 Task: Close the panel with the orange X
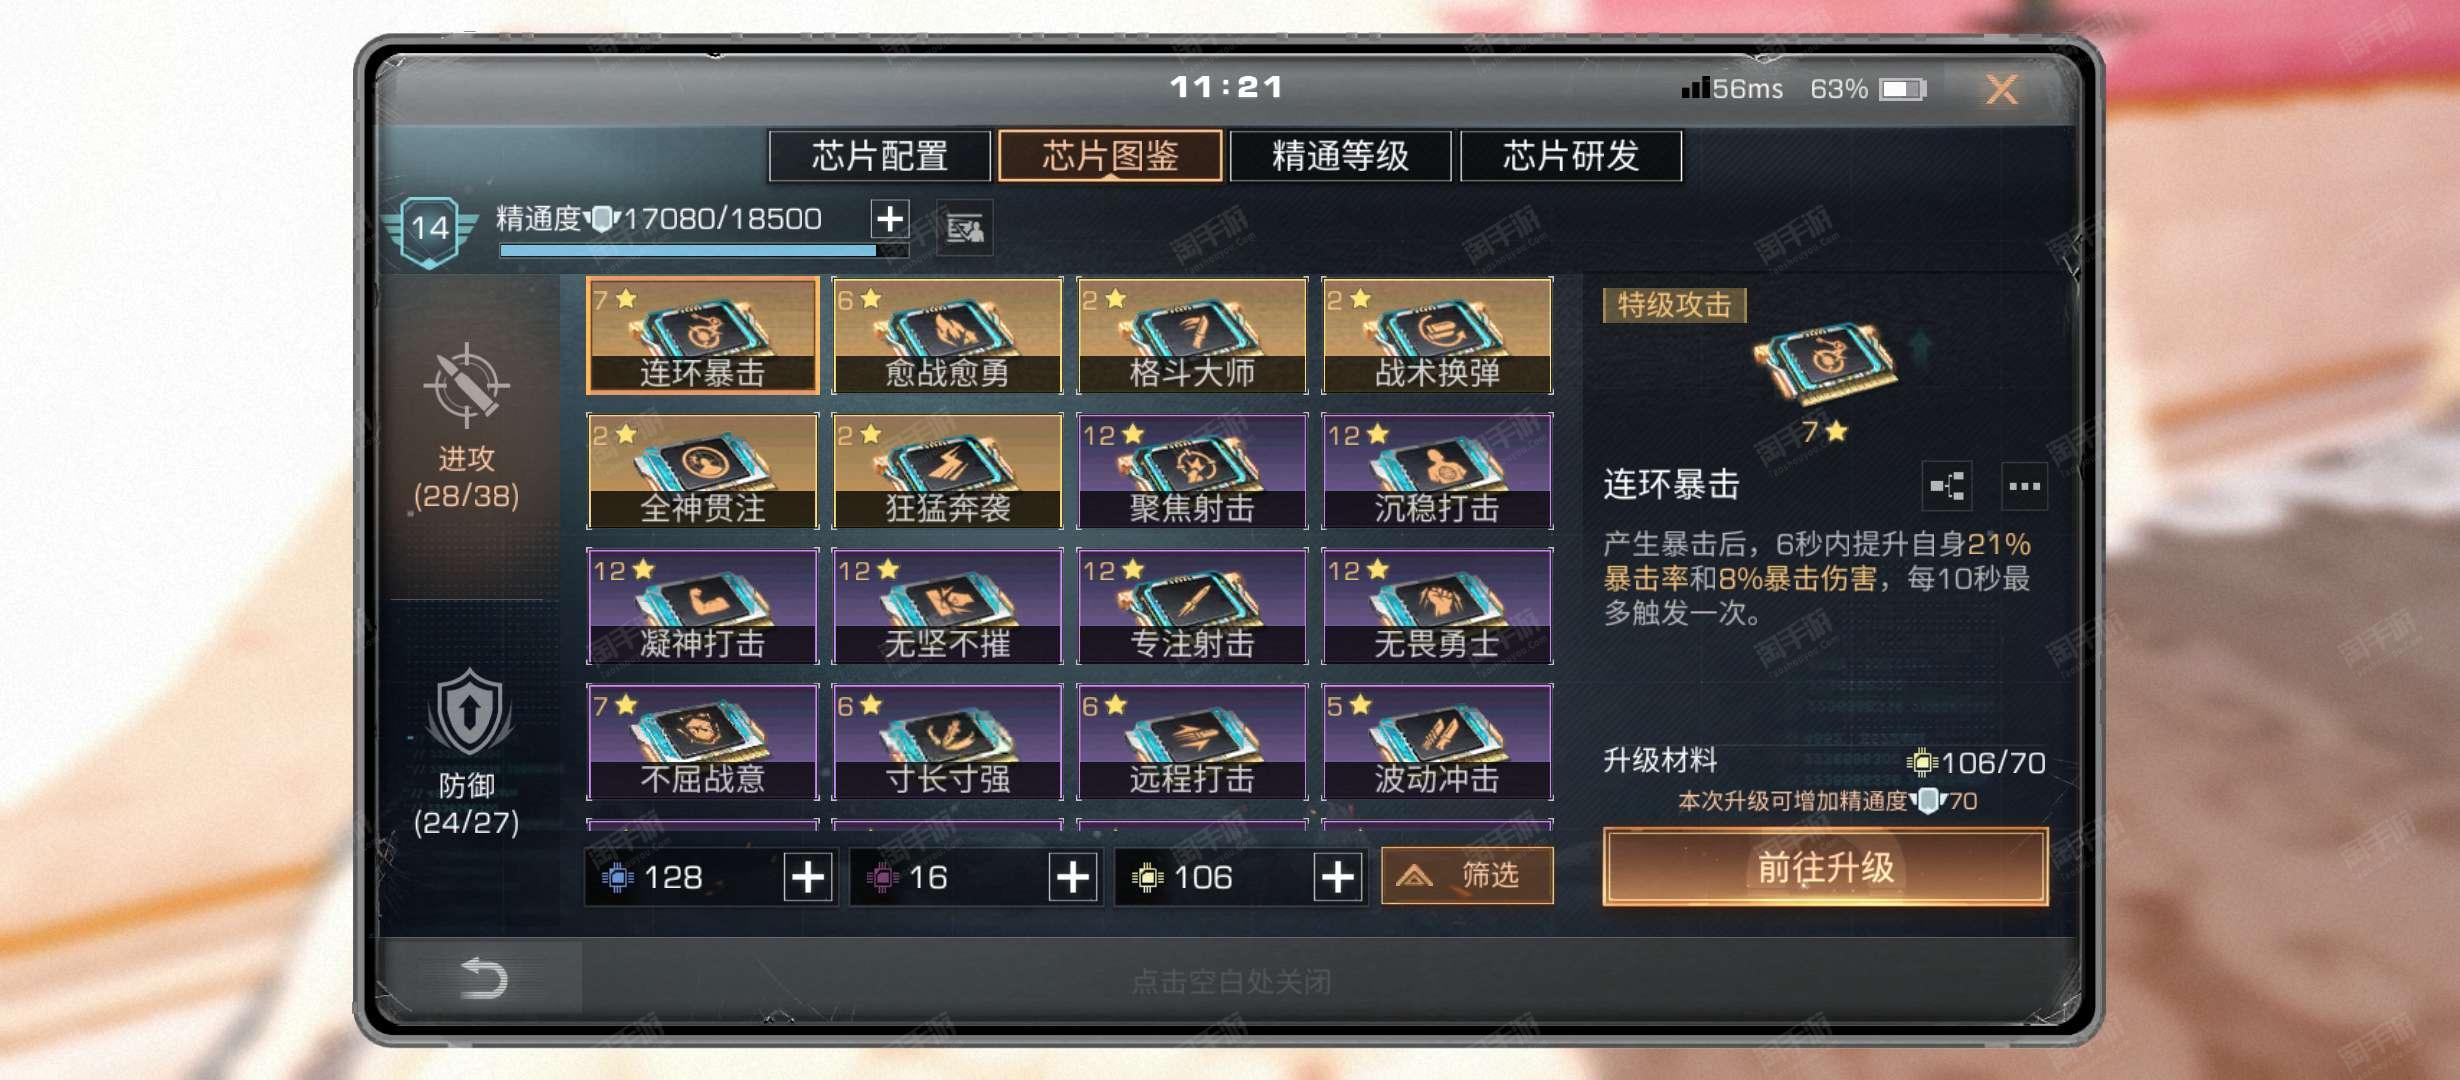pos(2002,90)
